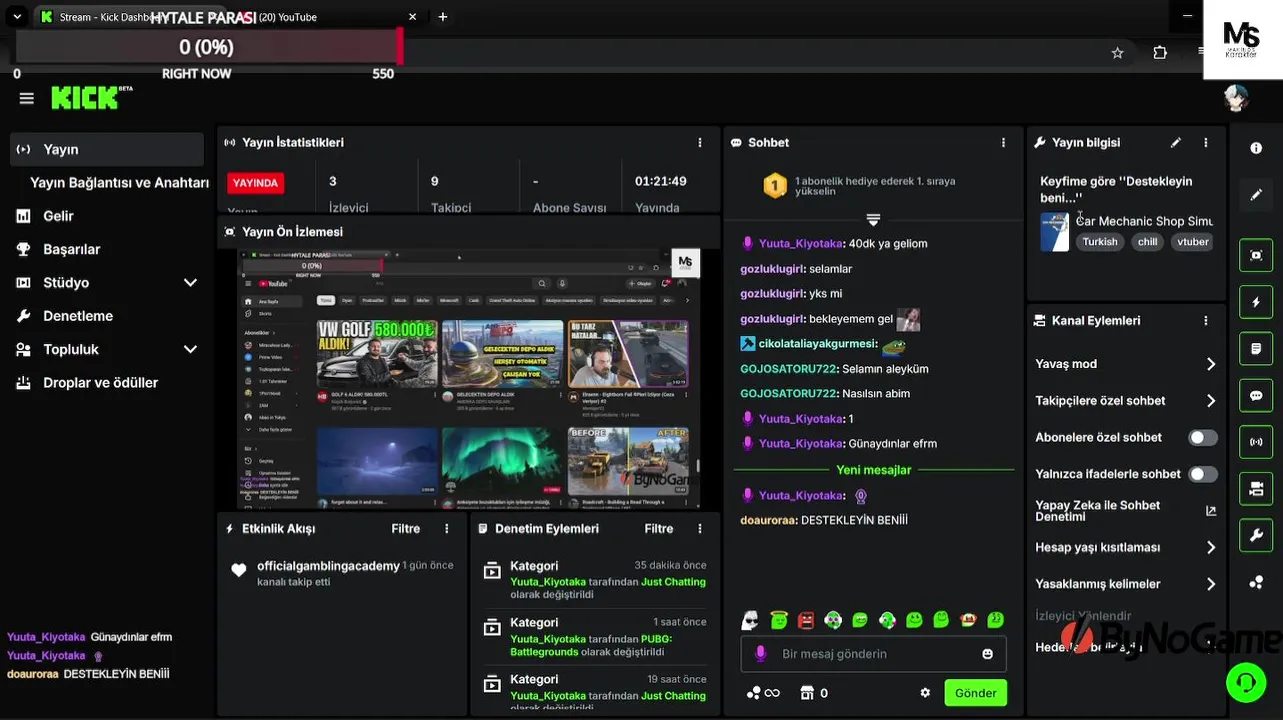Open emoji picker in message box
This screenshot has width=1283, height=720.
click(x=988, y=654)
